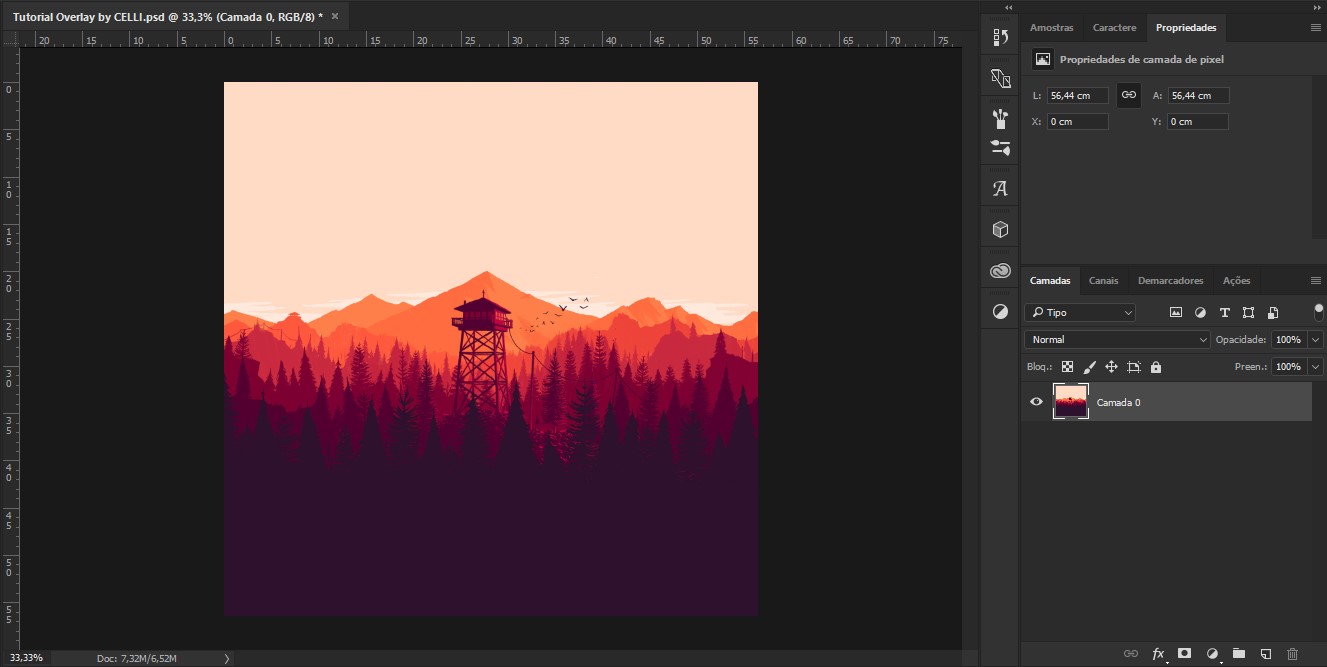
Task: Open the Camadas panel options menu
Action: [1315, 281]
